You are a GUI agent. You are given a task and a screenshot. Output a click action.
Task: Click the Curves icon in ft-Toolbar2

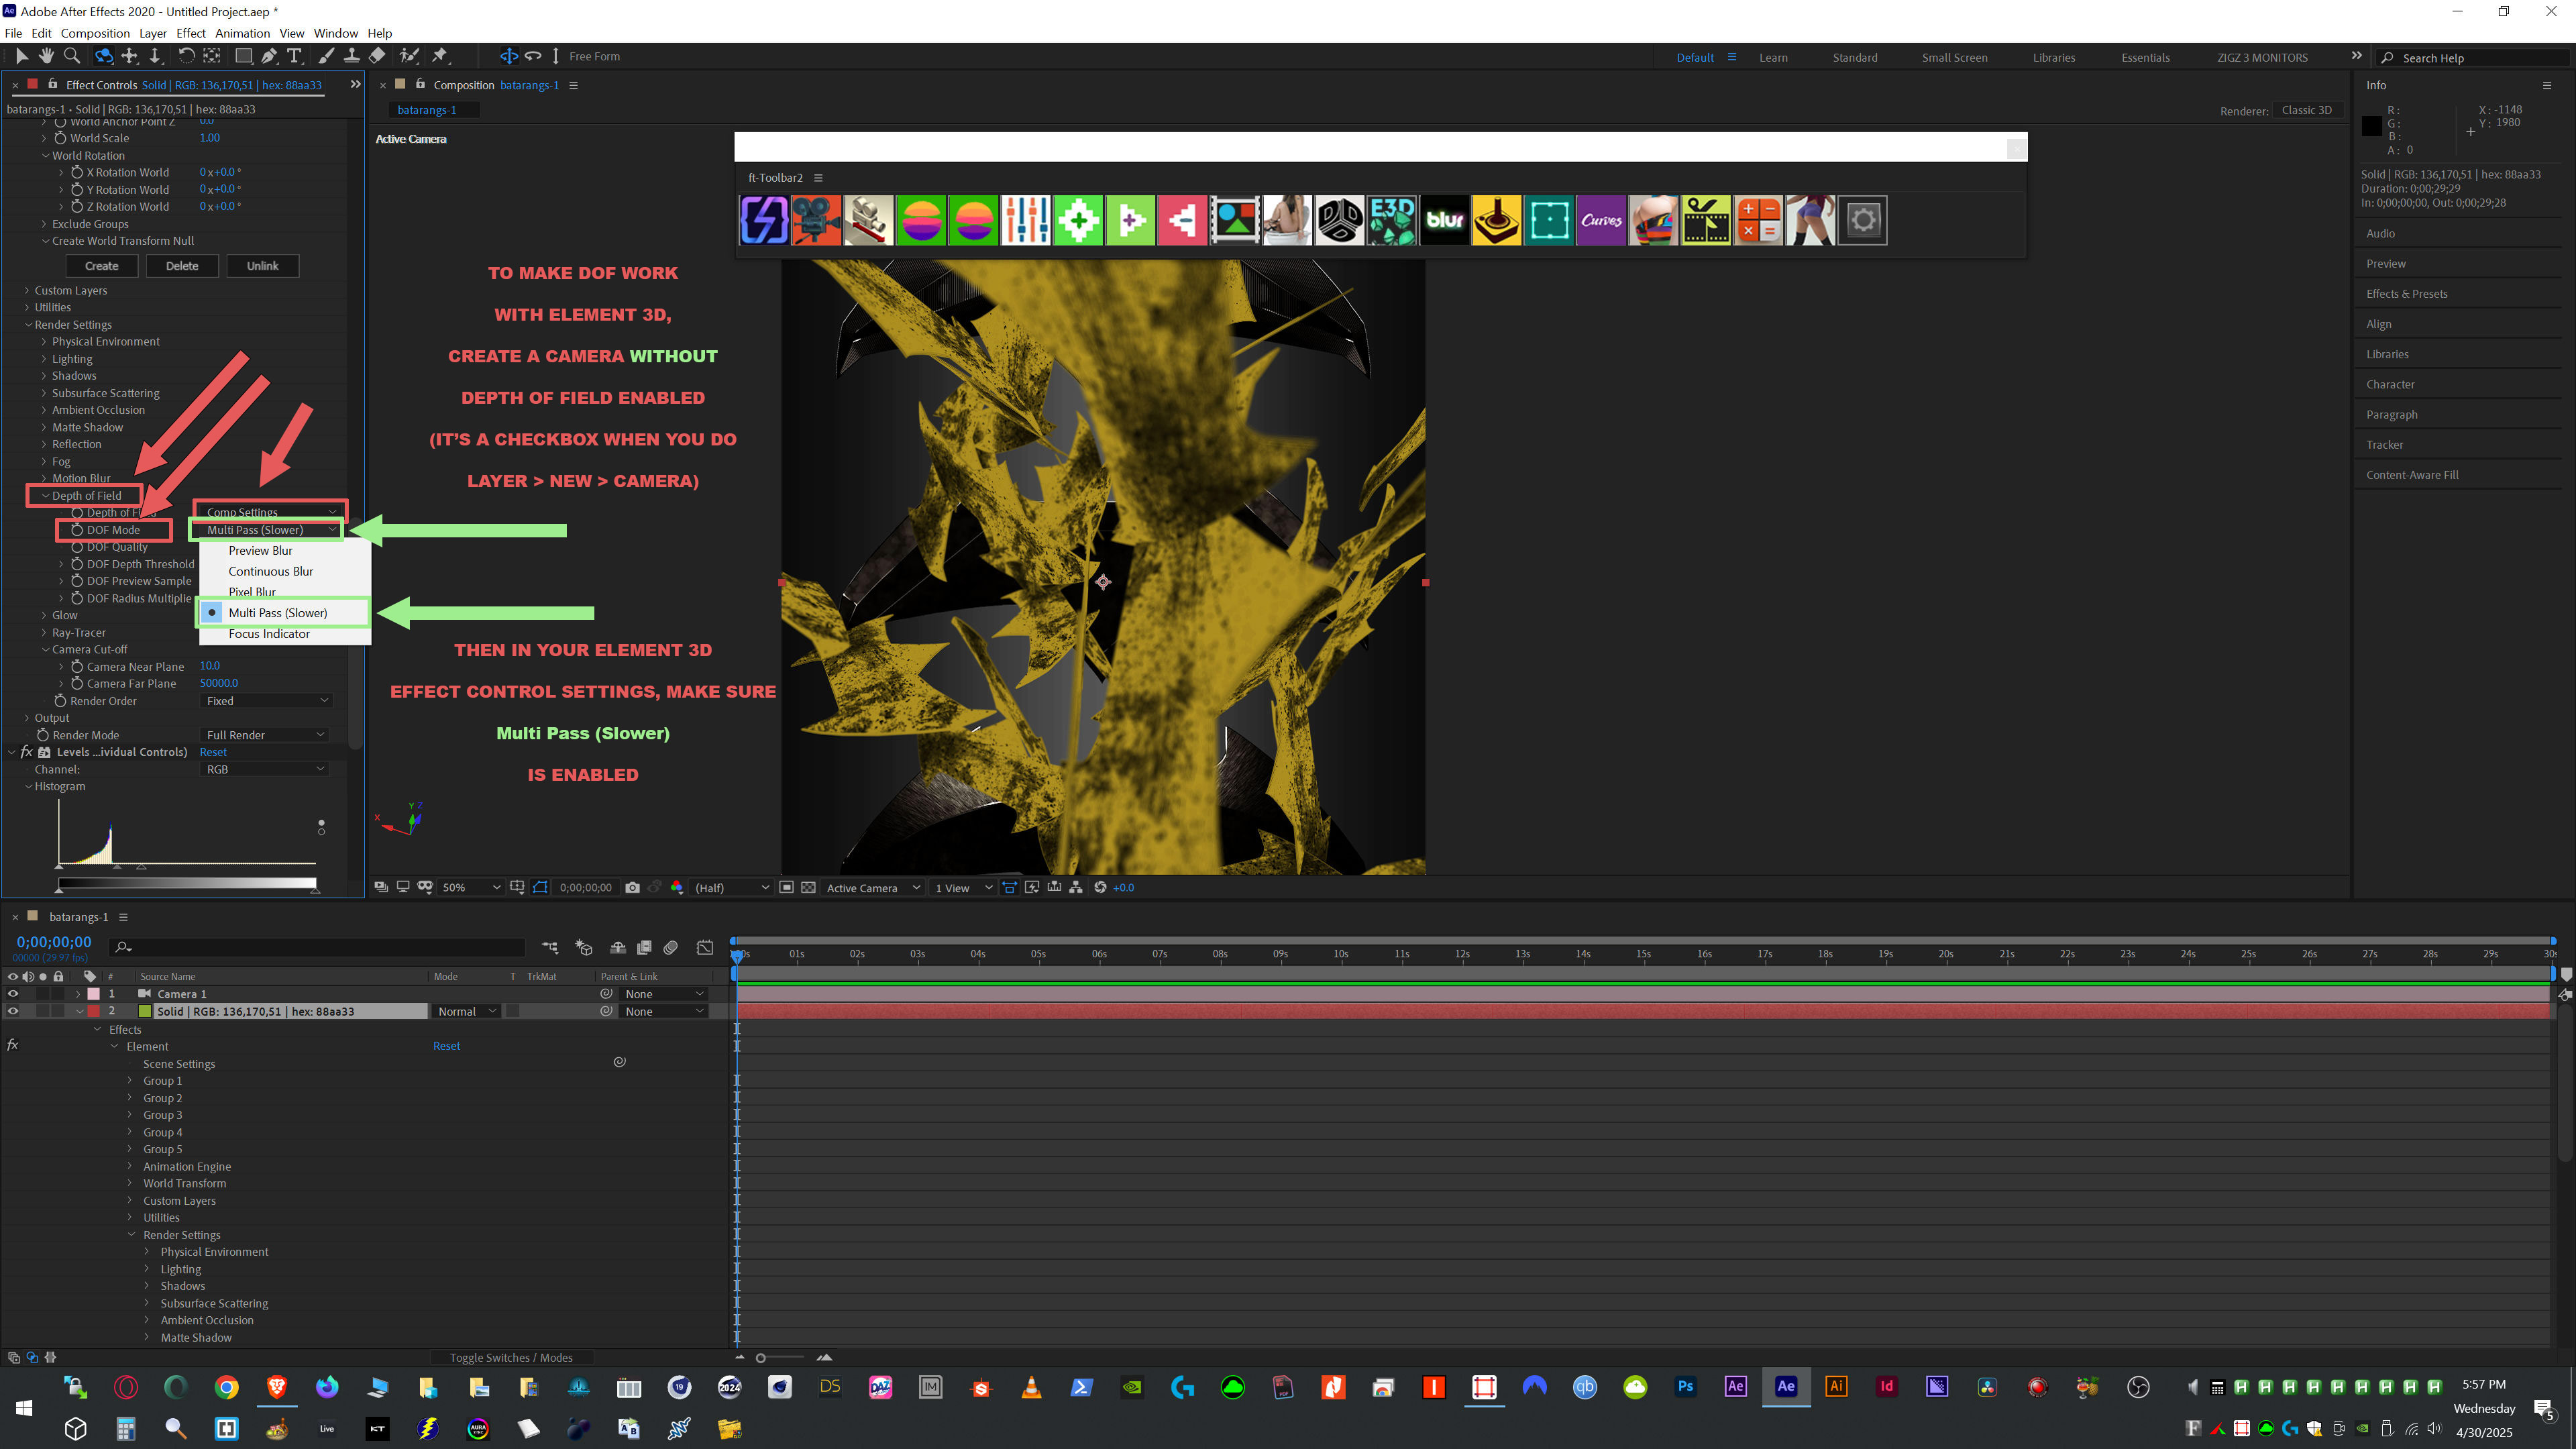click(x=1601, y=220)
